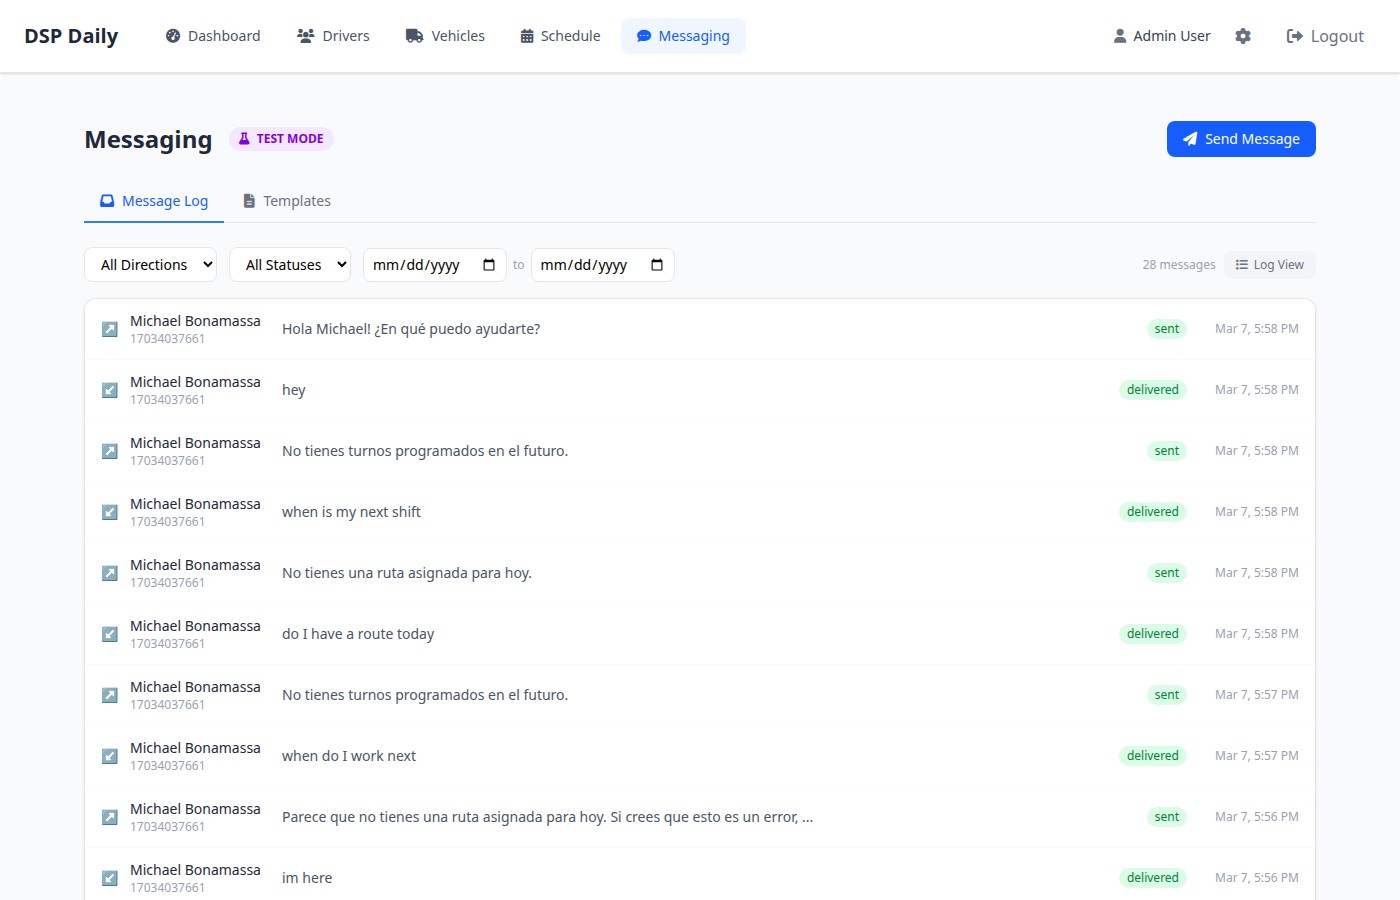Expand the All Statuses dropdown
Screen dimensions: 1400x900
click(x=290, y=264)
